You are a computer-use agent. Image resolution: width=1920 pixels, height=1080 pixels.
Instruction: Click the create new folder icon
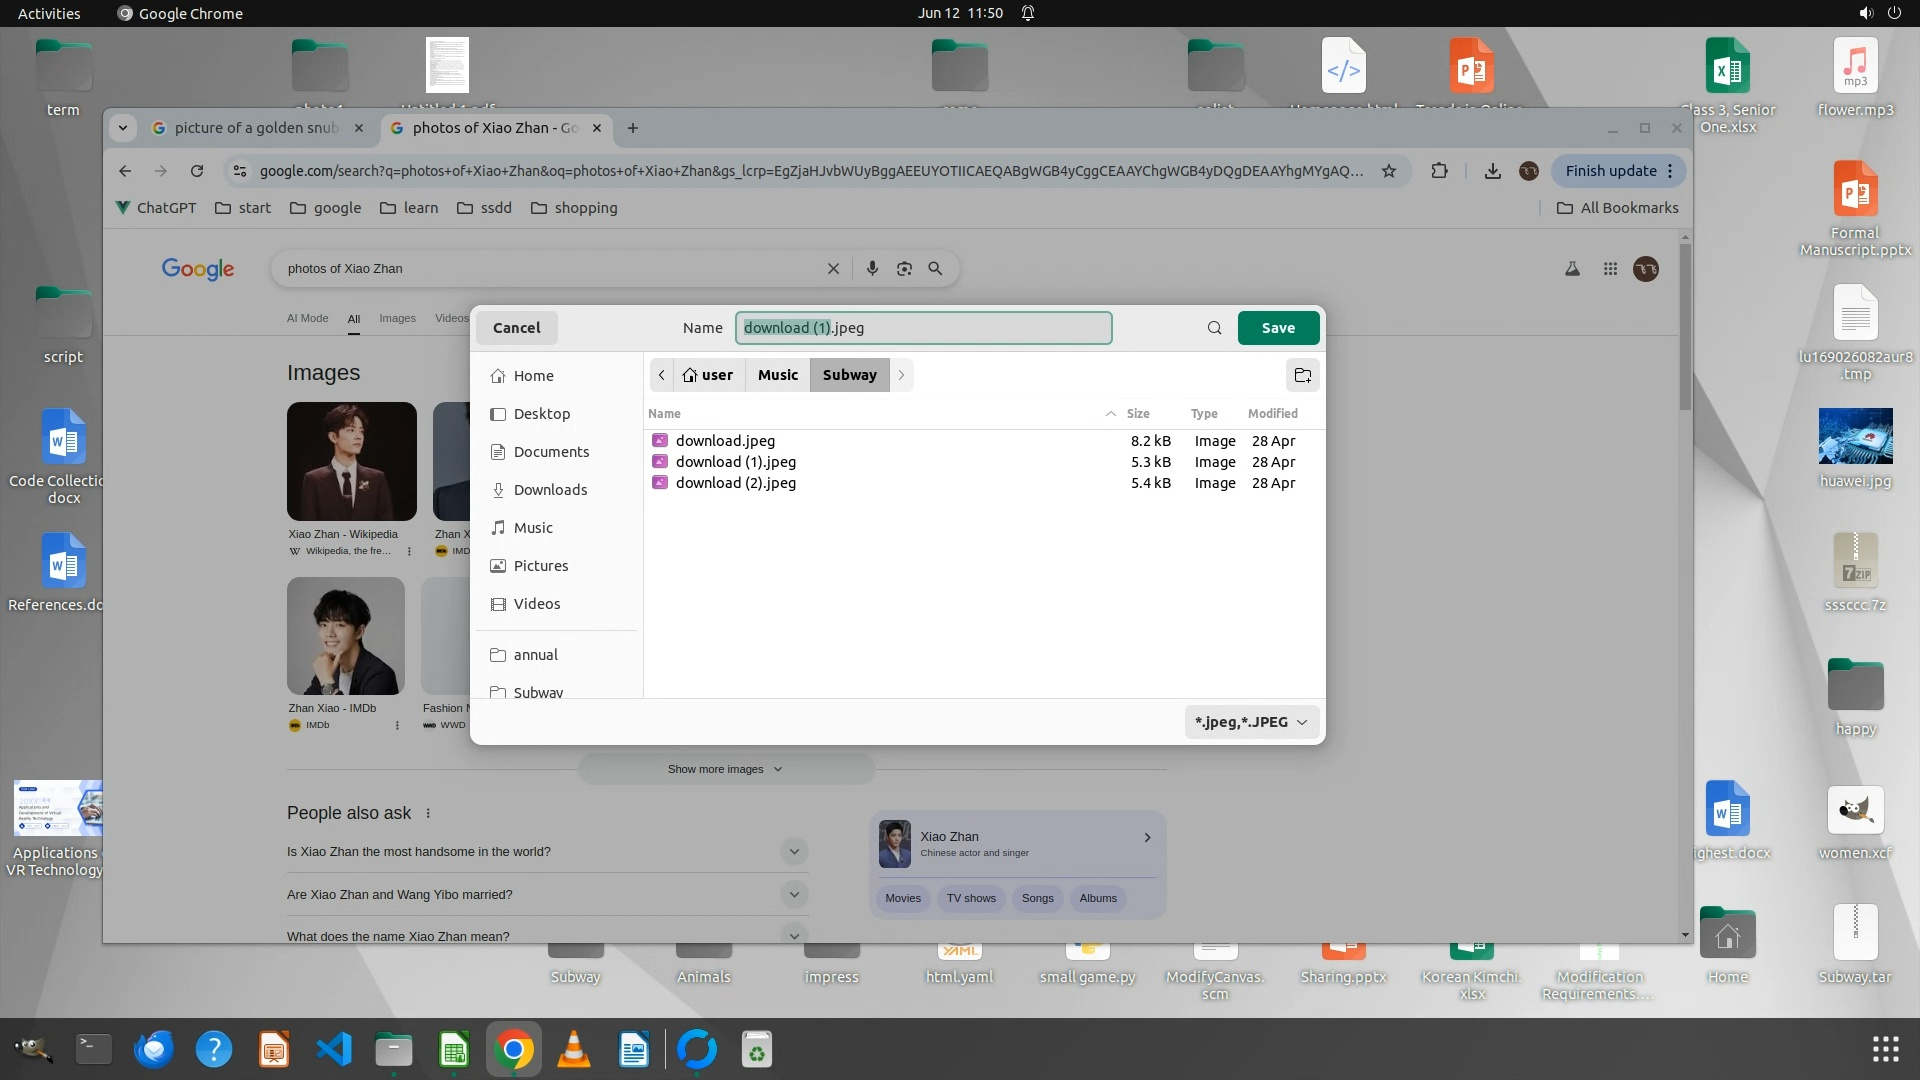[x=1302, y=375]
